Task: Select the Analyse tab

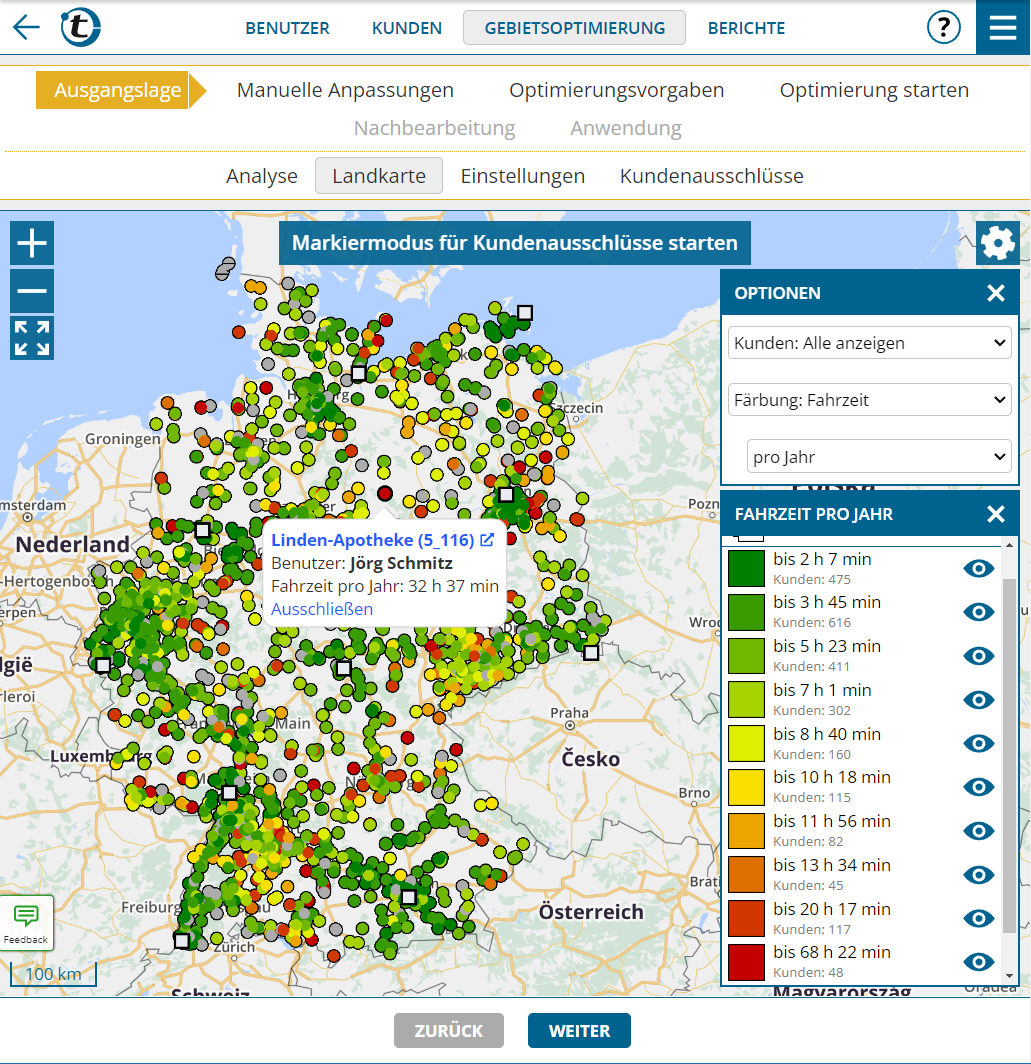Action: (262, 176)
